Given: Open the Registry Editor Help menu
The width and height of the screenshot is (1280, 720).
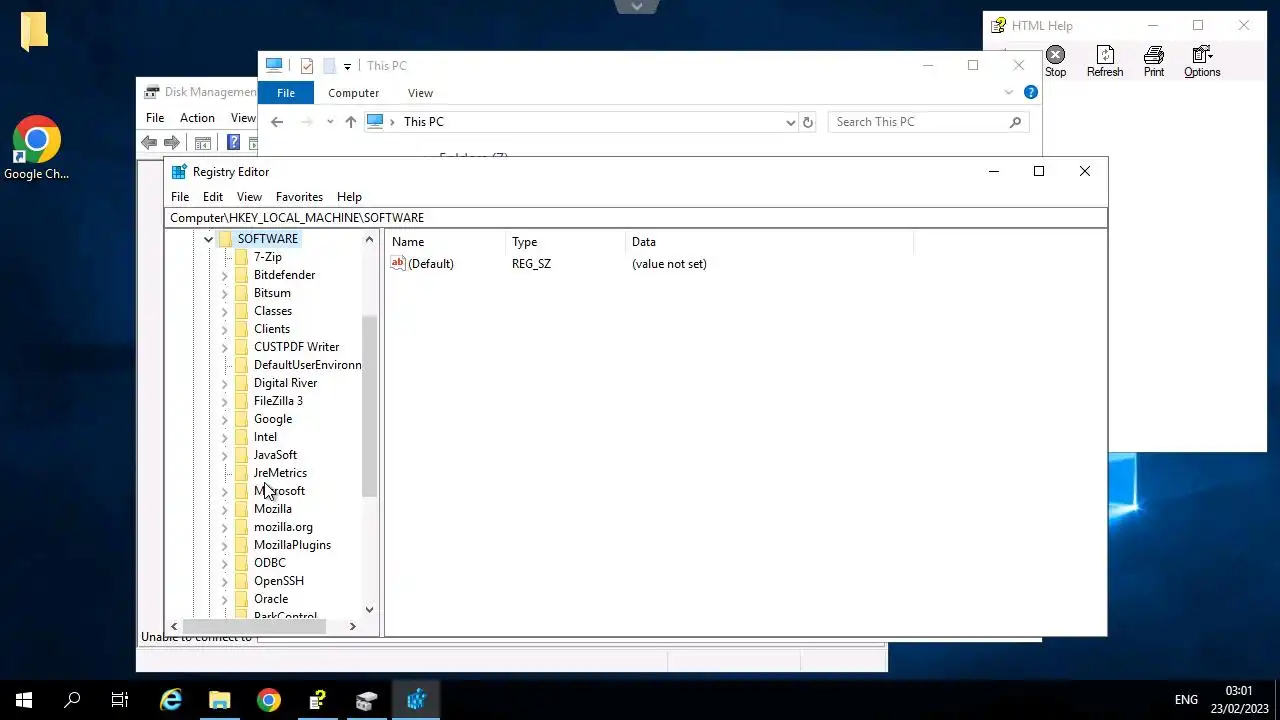Looking at the screenshot, I should point(349,197).
